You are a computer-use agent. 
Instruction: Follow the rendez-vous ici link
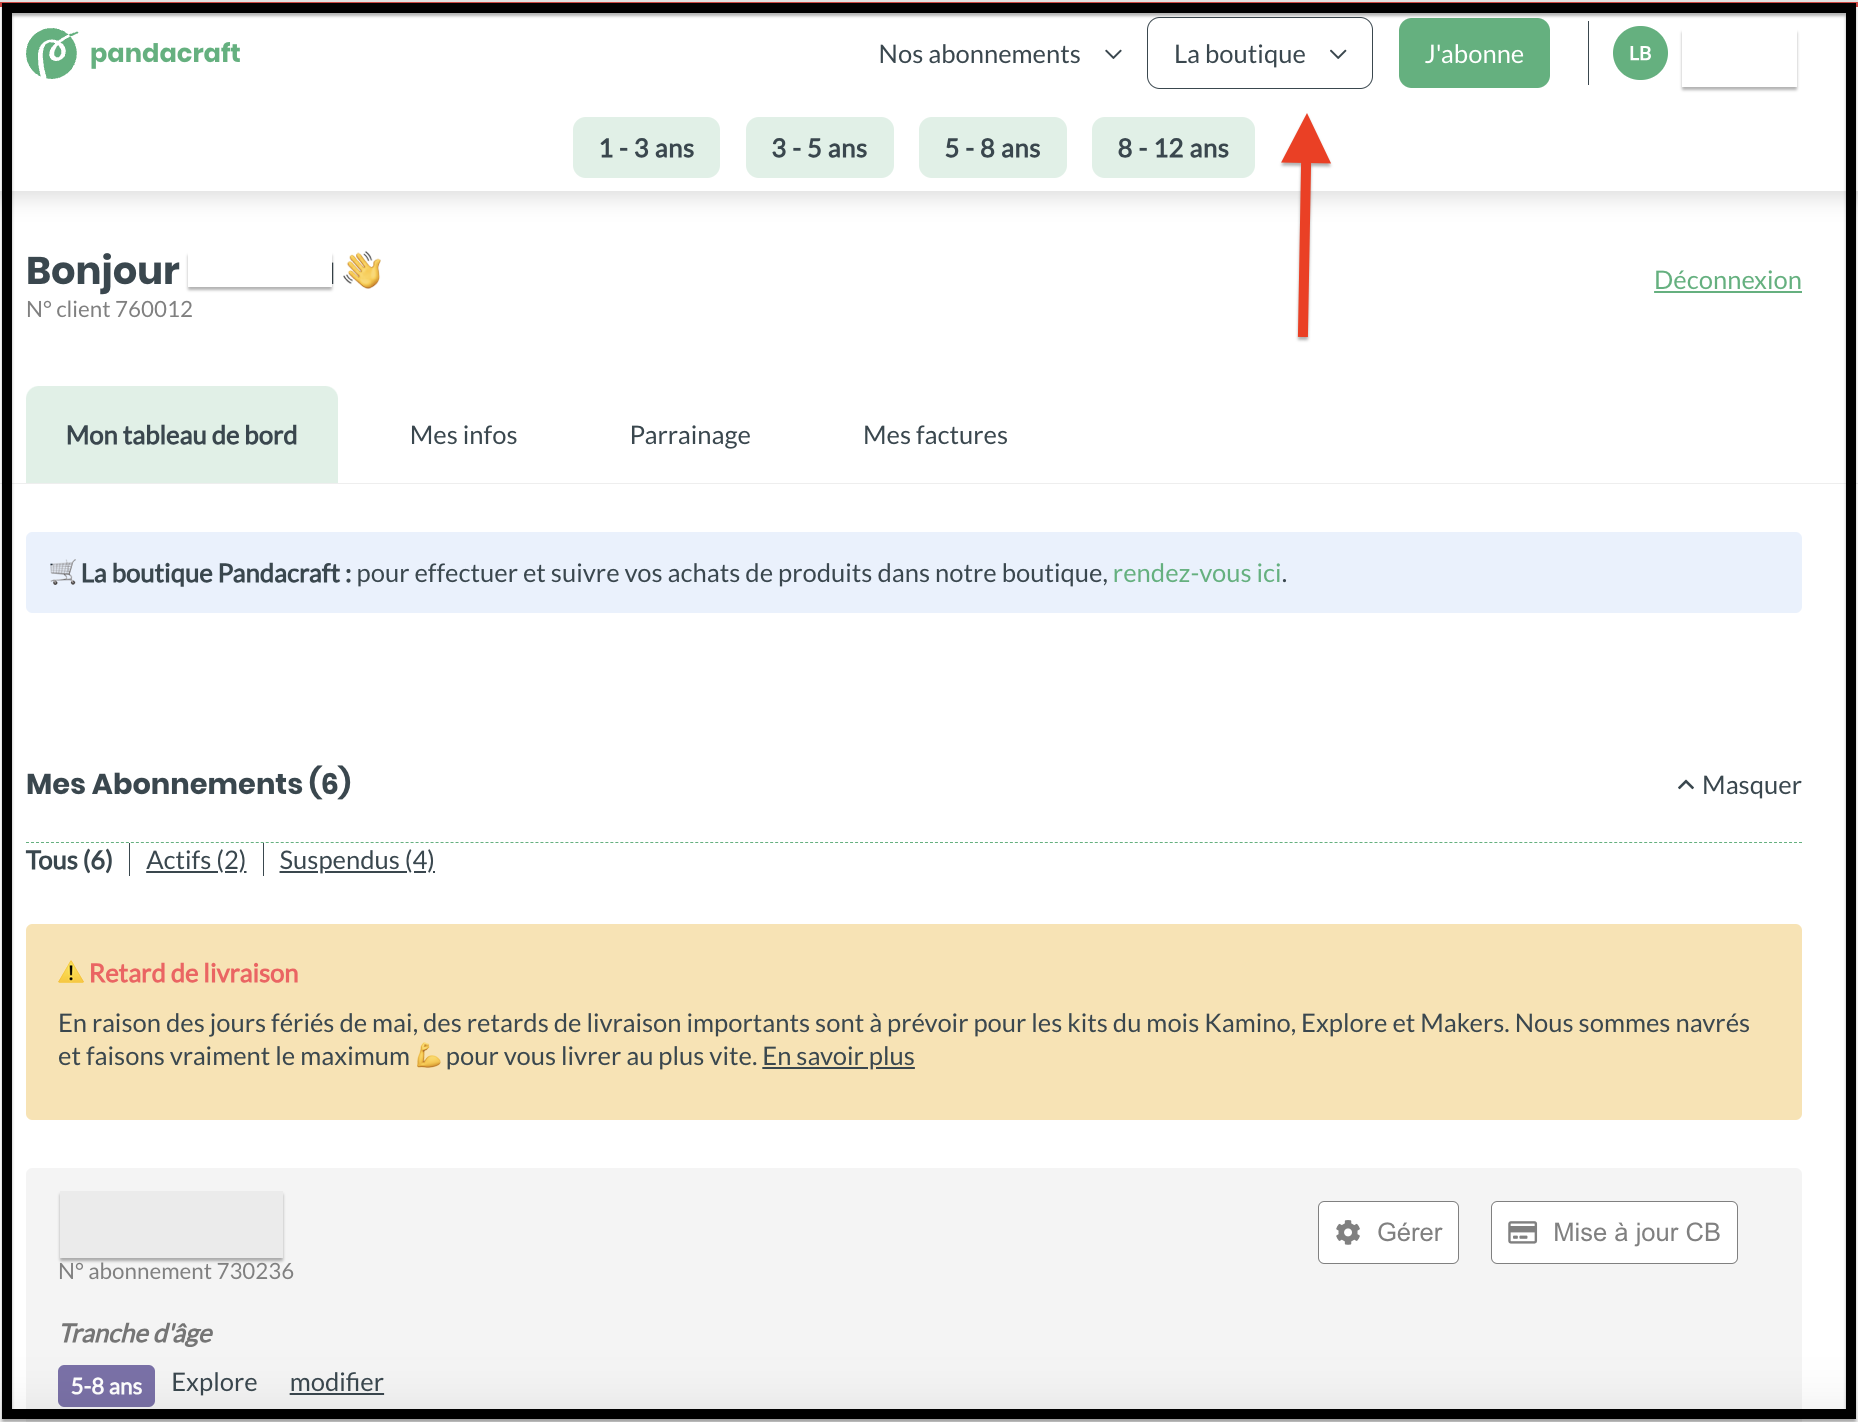coord(1196,573)
